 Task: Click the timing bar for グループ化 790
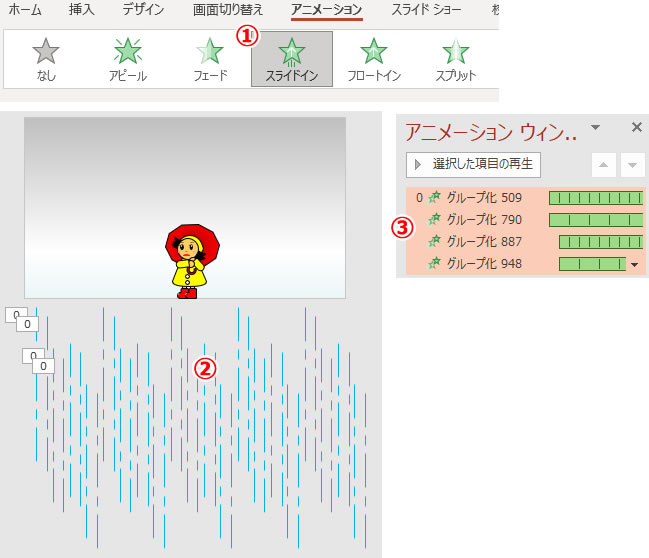coord(595,220)
